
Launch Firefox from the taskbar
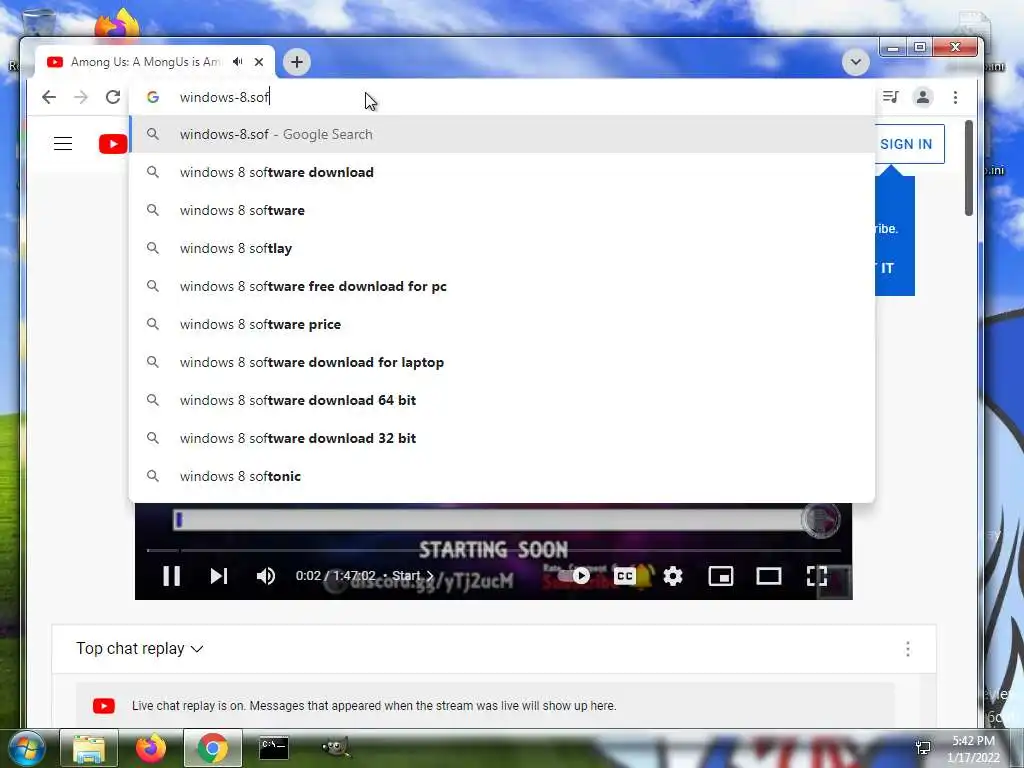click(151, 748)
